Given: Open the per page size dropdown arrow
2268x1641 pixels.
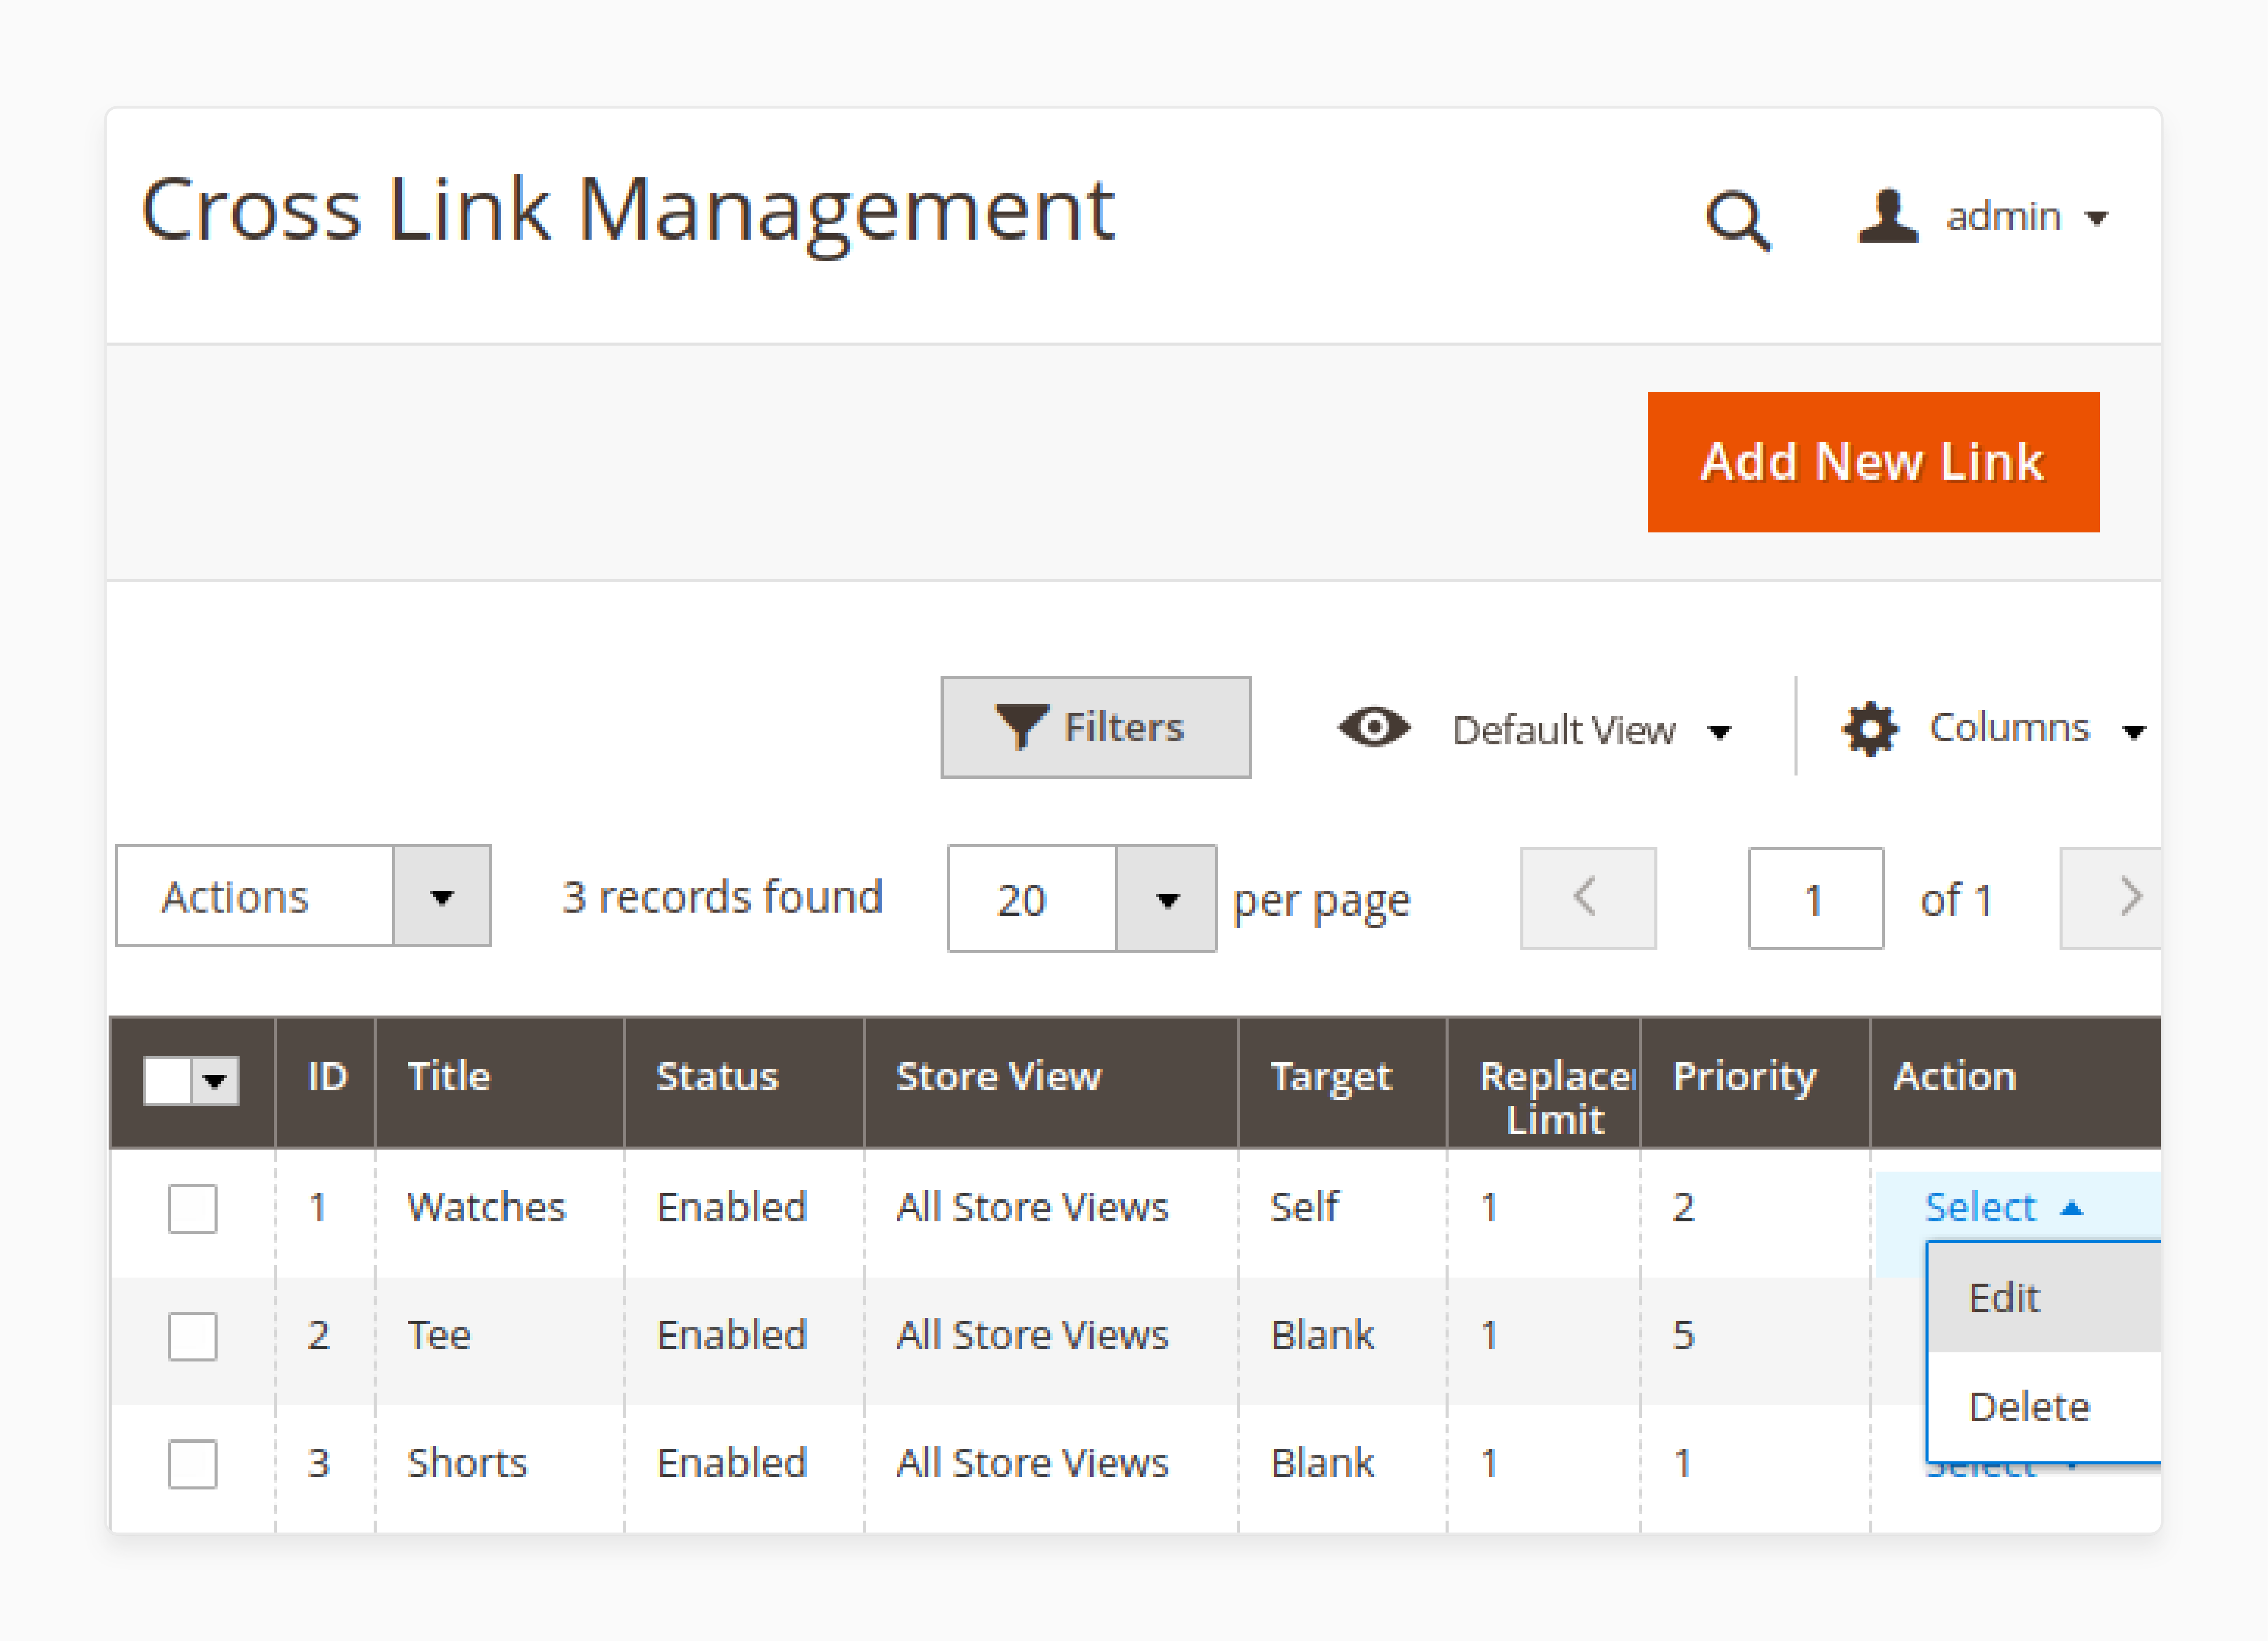Looking at the screenshot, I should click(1166, 899).
